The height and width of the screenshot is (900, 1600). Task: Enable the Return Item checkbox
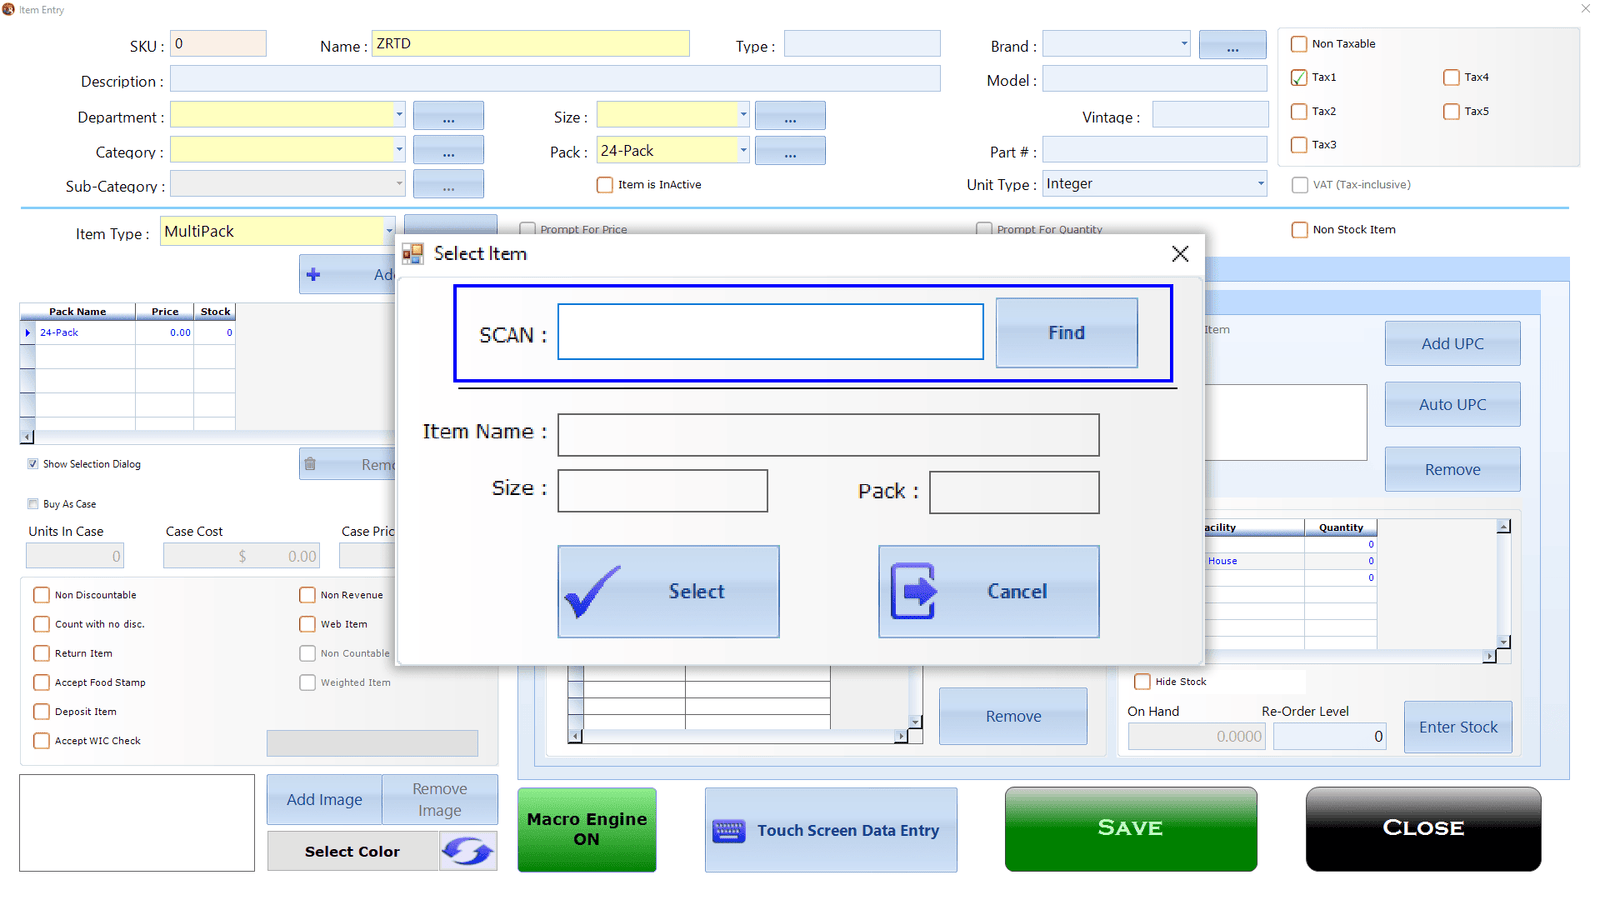tap(41, 653)
